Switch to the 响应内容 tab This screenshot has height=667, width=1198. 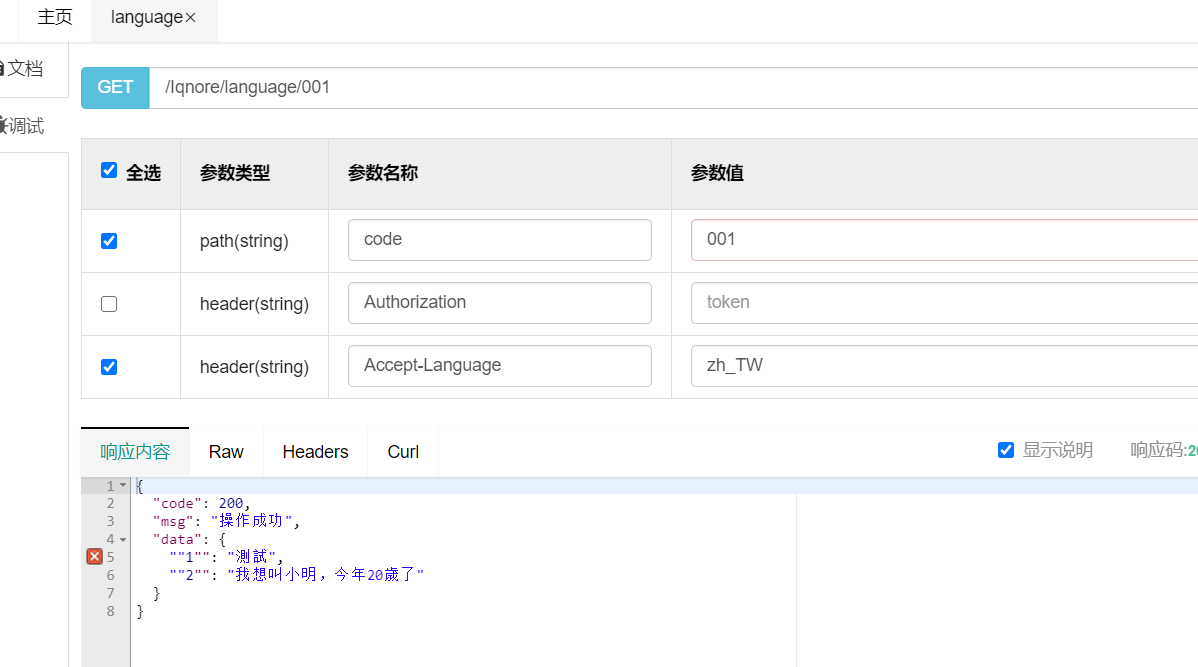pyautogui.click(x=135, y=452)
